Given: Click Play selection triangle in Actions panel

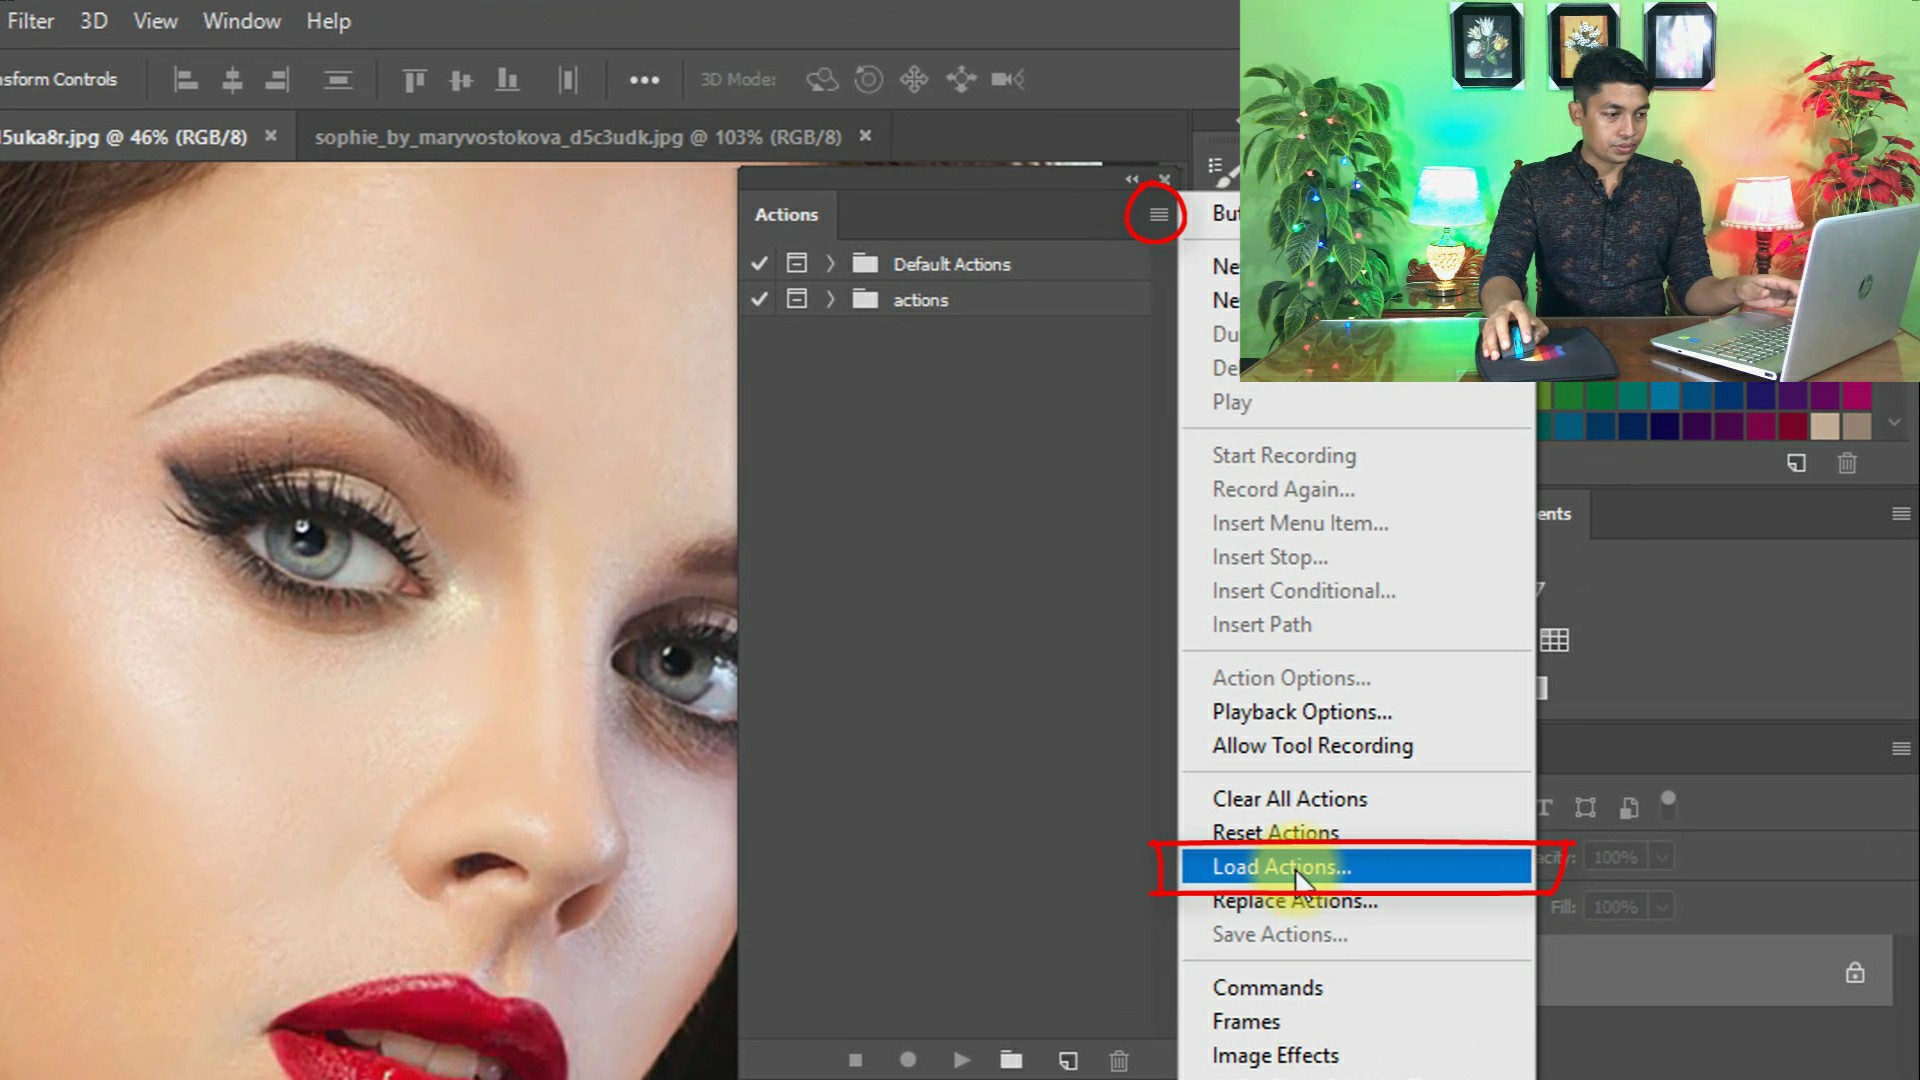Looking at the screenshot, I should (x=961, y=1060).
